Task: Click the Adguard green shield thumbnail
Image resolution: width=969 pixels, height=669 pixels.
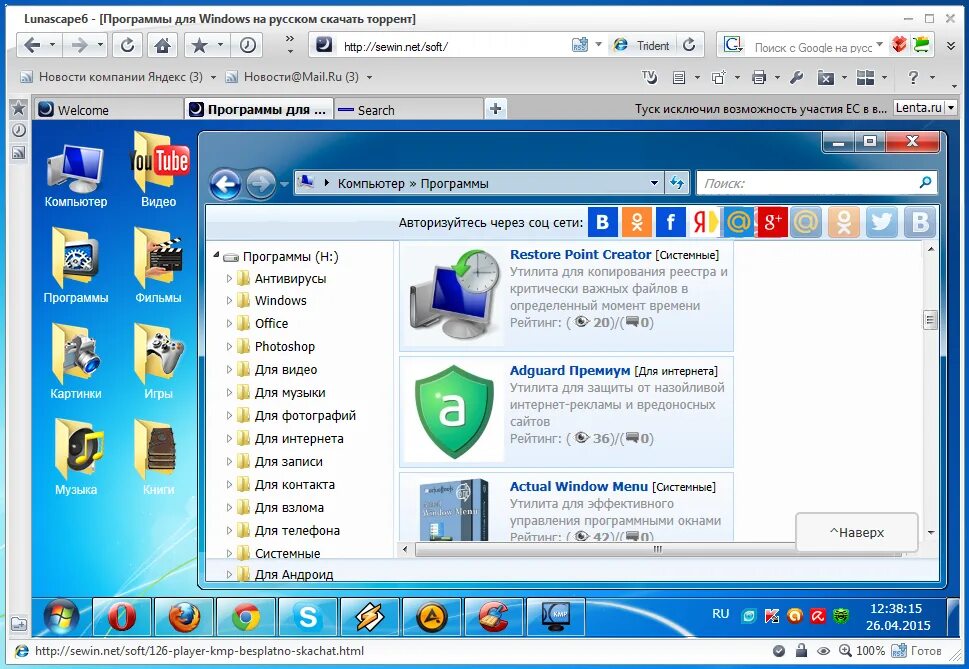Action: [454, 411]
